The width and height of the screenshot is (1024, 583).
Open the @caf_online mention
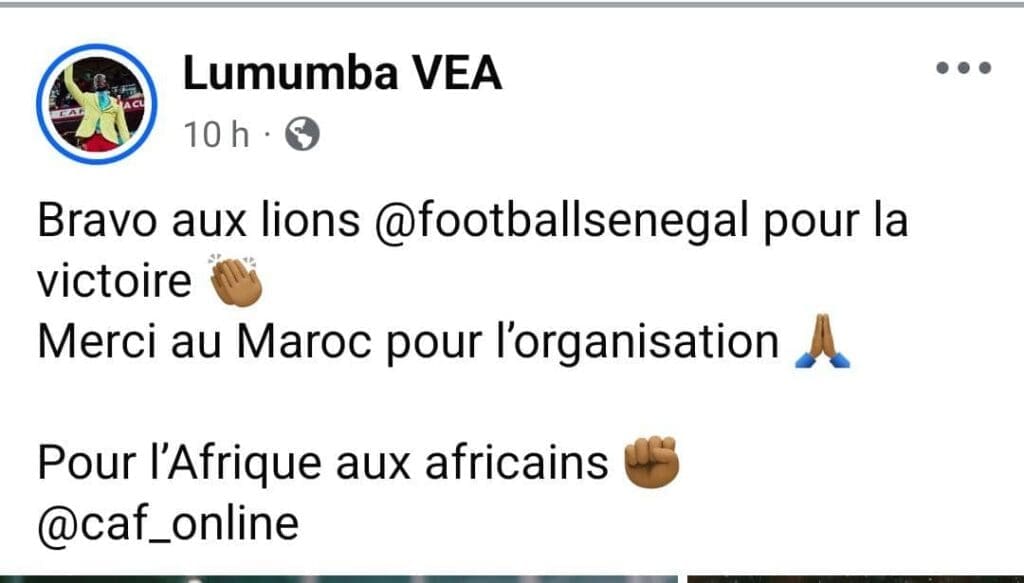pos(168,524)
